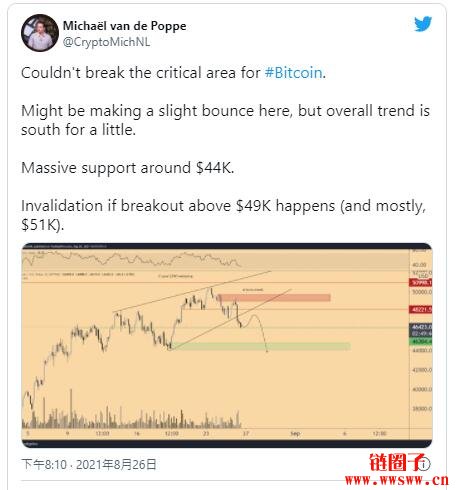Click the 'Massive support around $44K' text
458x490 pixels.
(128, 168)
